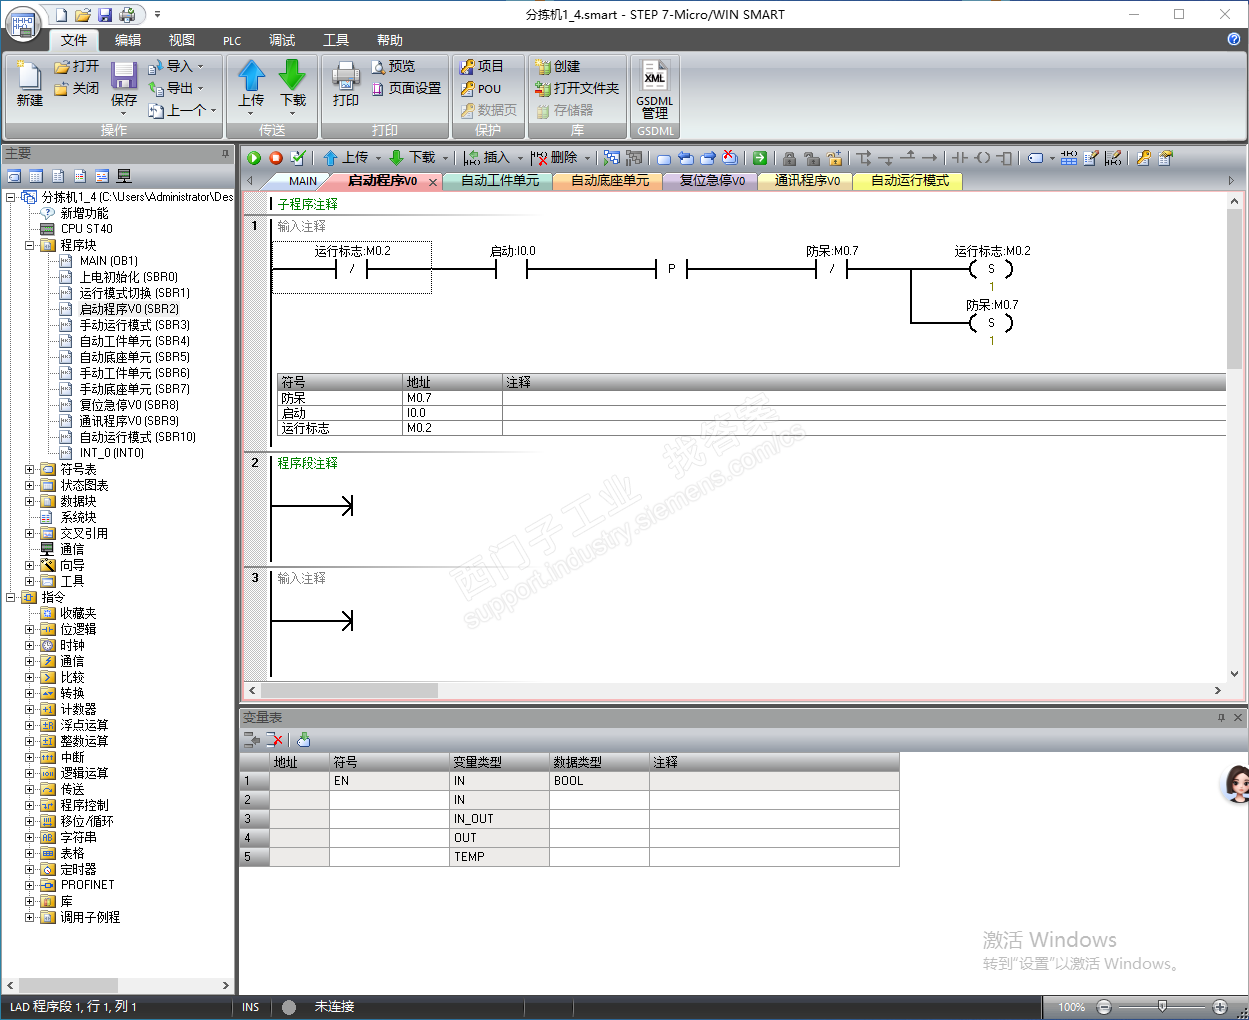This screenshot has height=1020, width=1249.
Task: Click the insert row icon in the variable table
Action: point(252,740)
